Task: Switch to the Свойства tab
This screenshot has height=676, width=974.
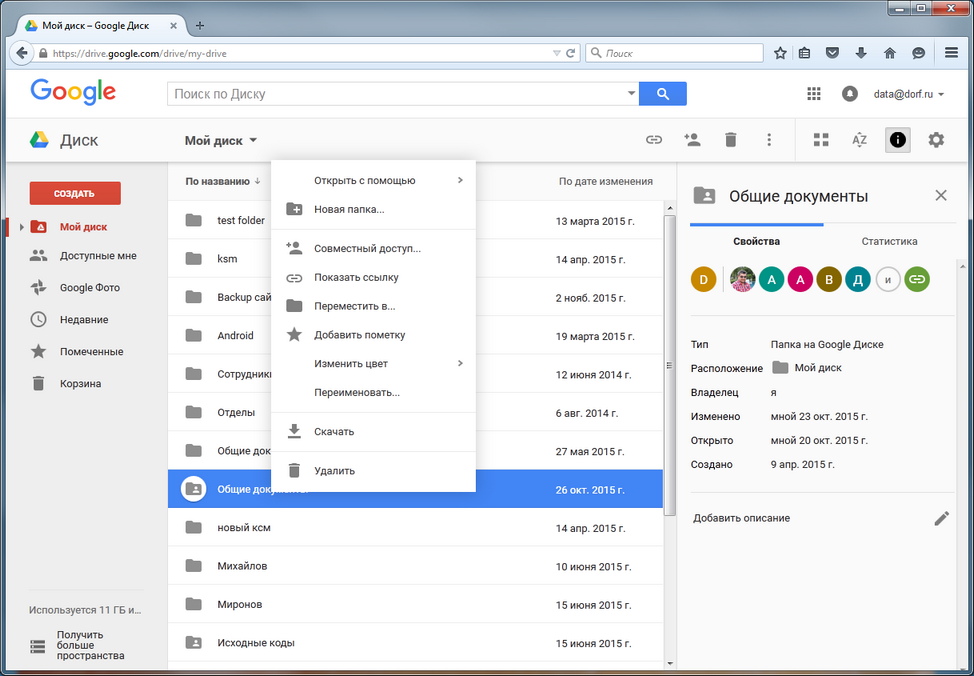Action: click(756, 241)
